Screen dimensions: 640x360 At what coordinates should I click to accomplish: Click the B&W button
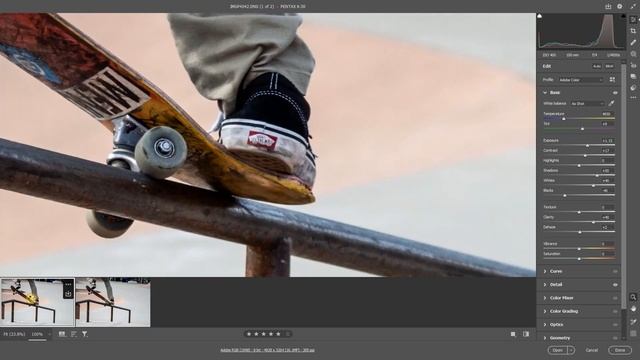609,66
